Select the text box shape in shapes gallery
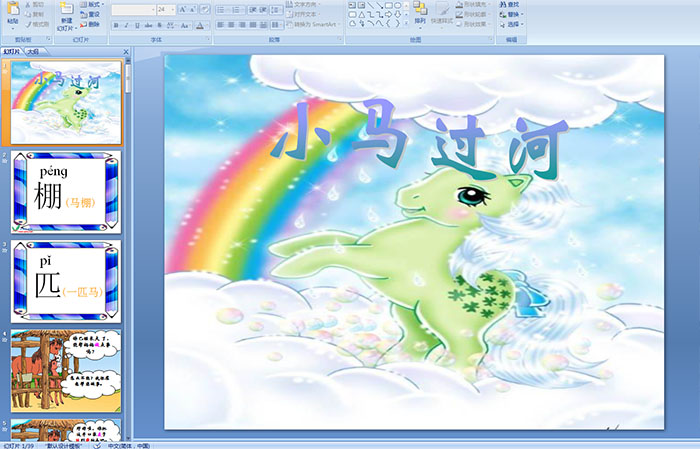 352,5
